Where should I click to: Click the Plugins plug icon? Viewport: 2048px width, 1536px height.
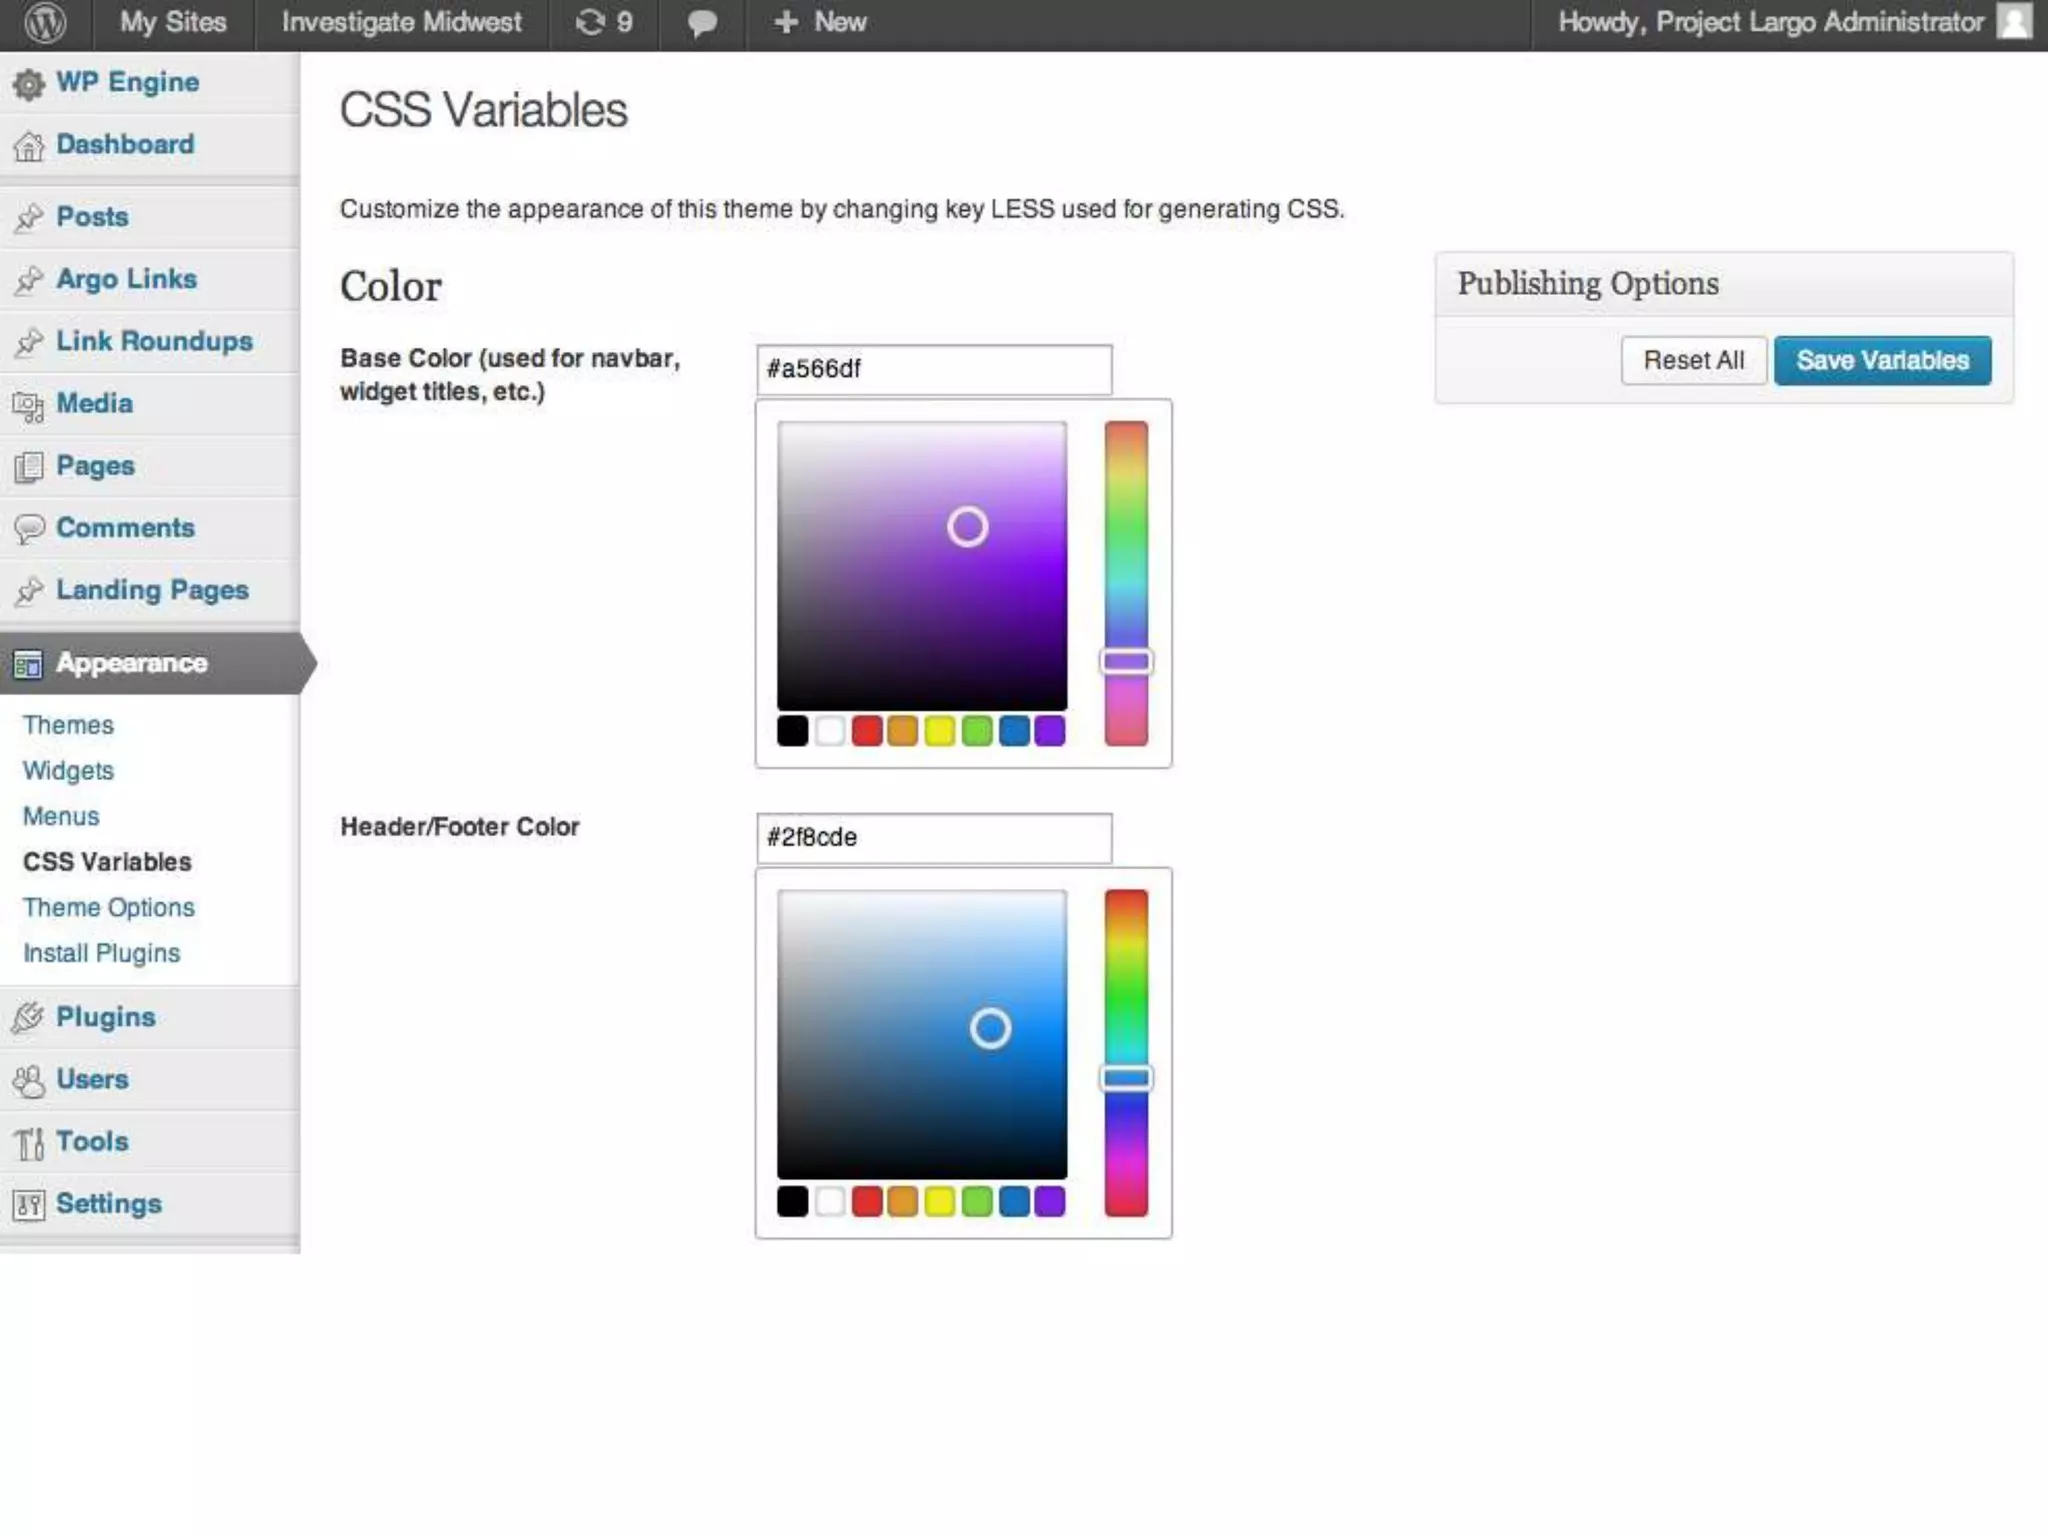coord(29,1018)
